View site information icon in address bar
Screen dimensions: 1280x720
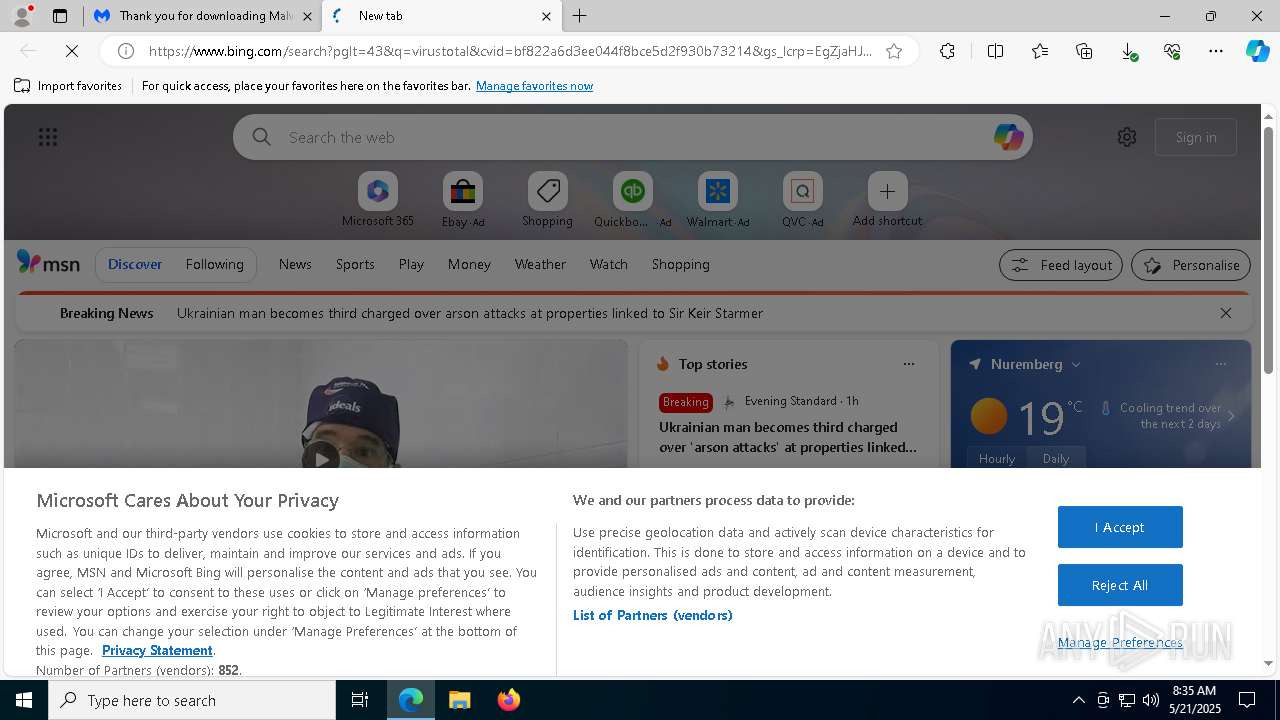(126, 51)
